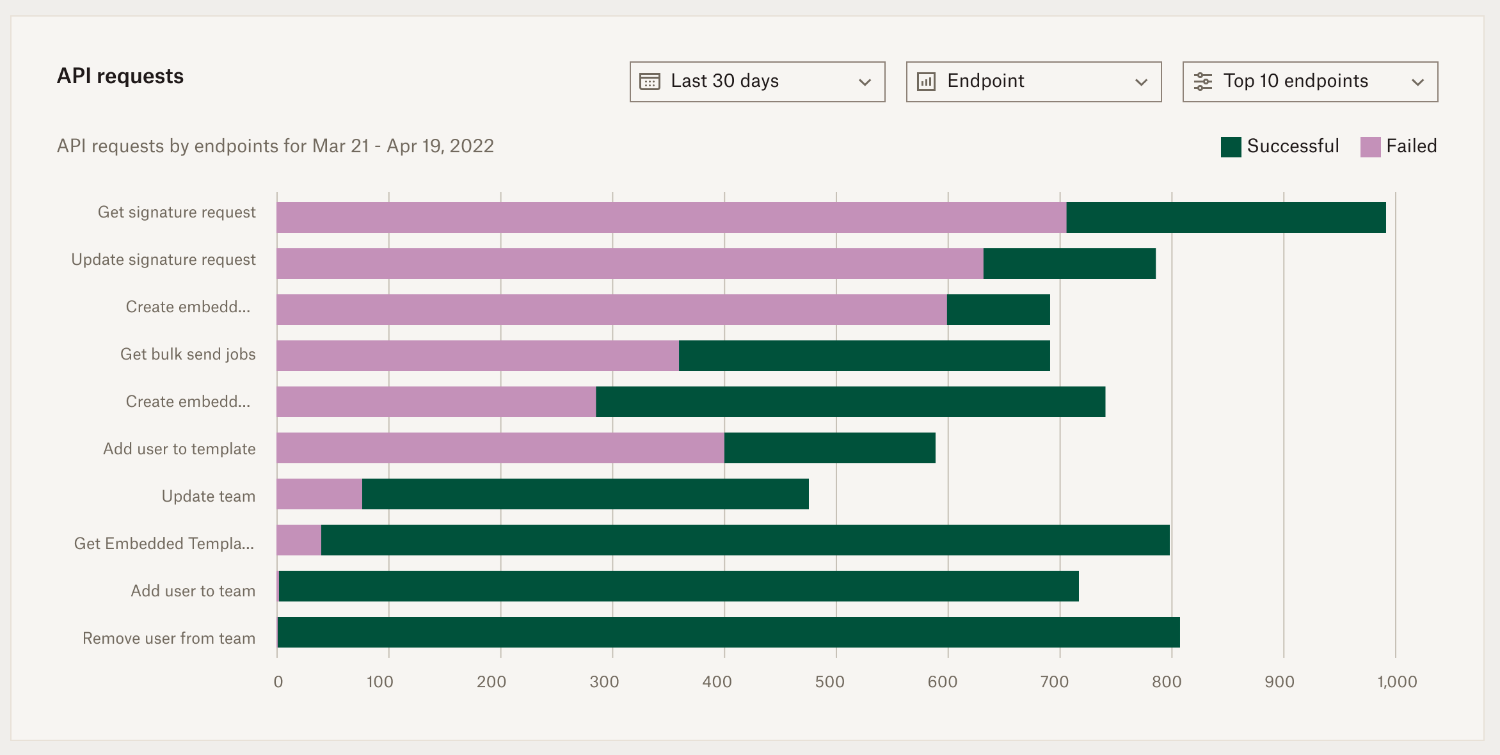Click the chevron in the date range selector
The height and width of the screenshot is (755, 1500).
864,82
